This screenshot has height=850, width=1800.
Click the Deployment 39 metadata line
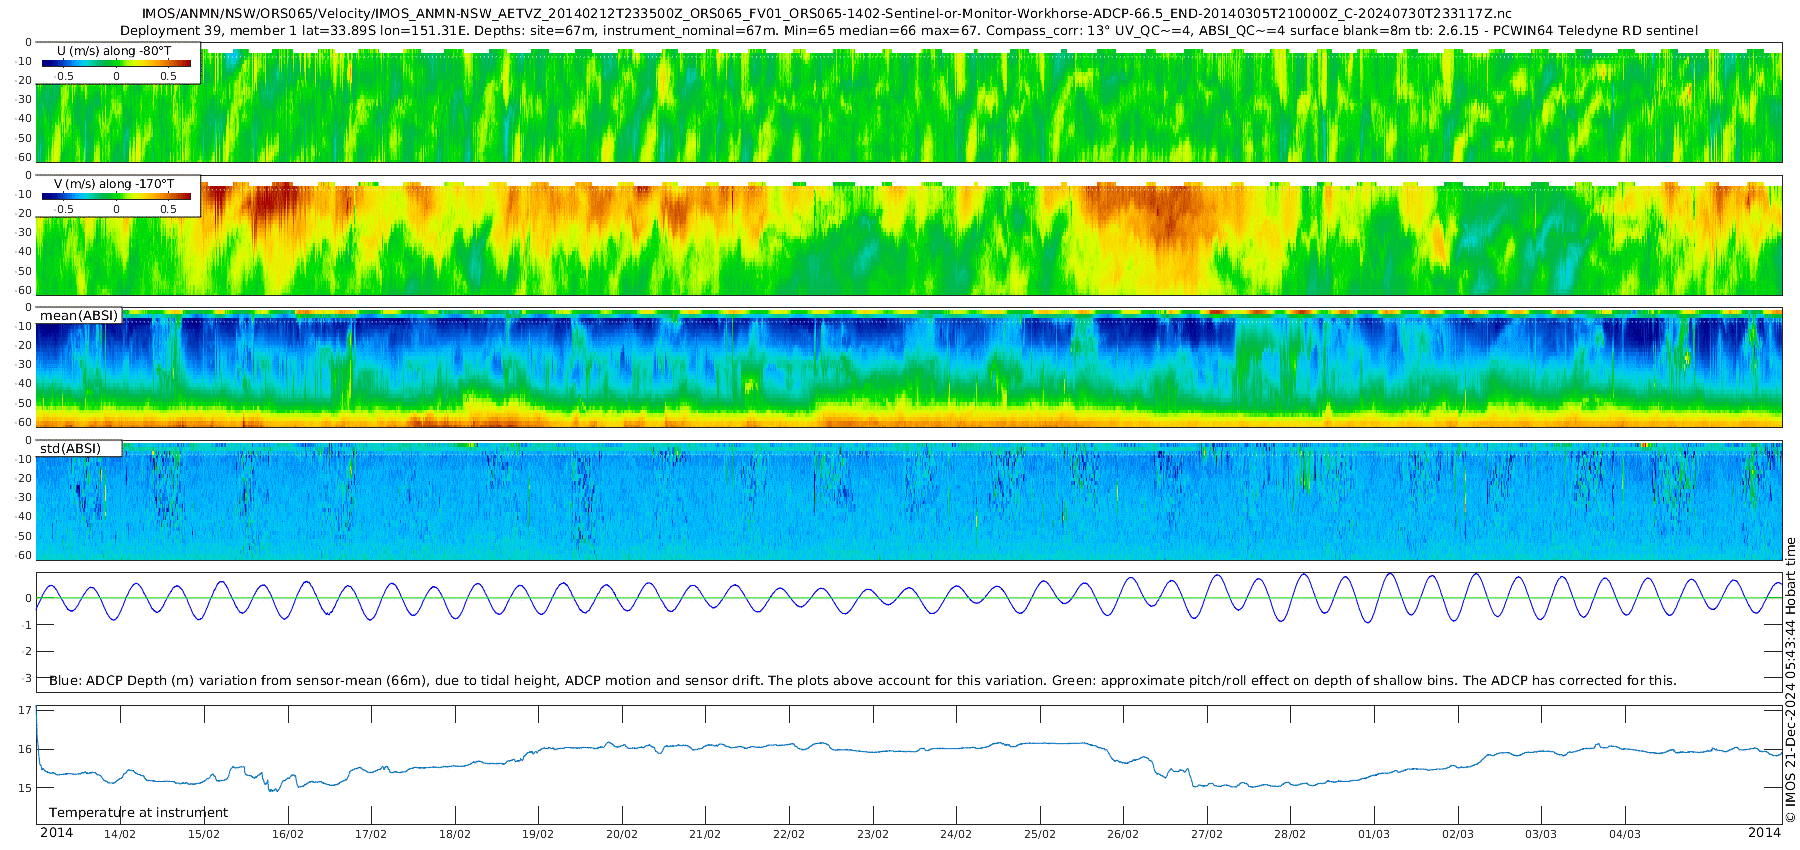(908, 30)
